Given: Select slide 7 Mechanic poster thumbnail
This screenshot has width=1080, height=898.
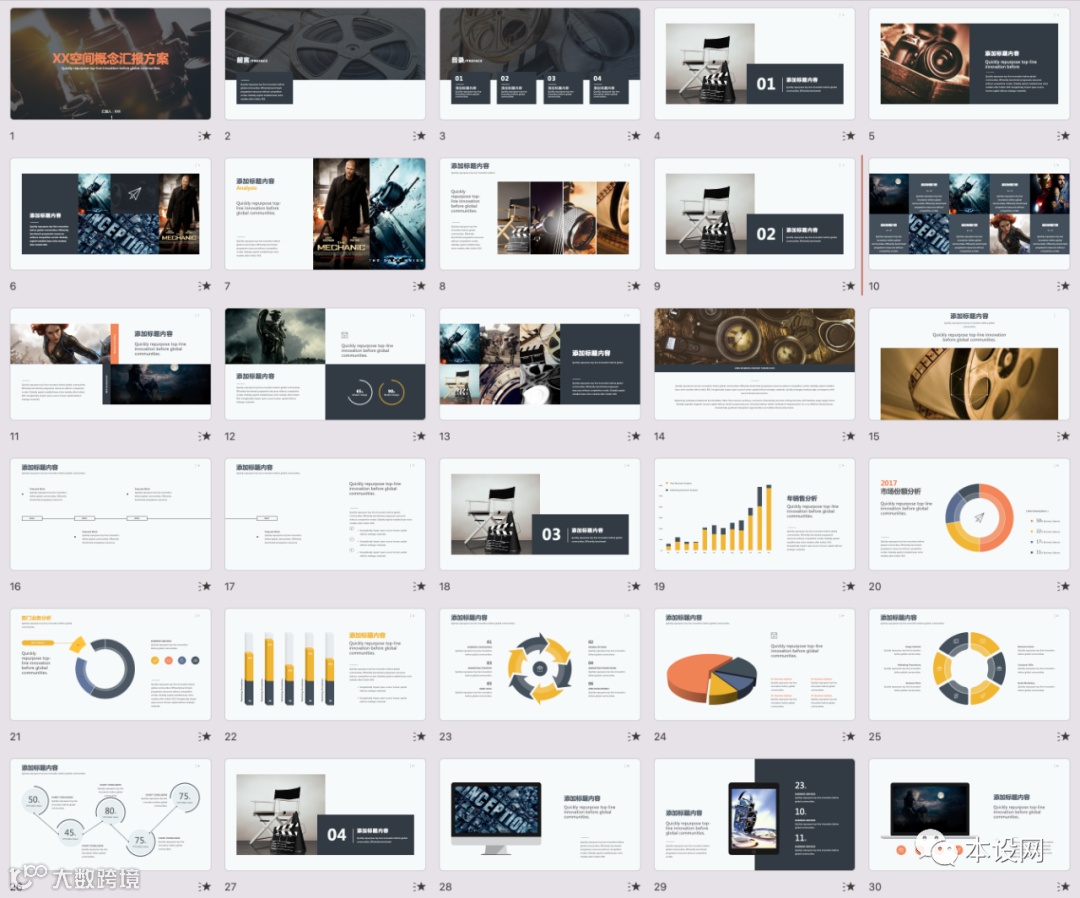Looking at the screenshot, I should tap(325, 213).
